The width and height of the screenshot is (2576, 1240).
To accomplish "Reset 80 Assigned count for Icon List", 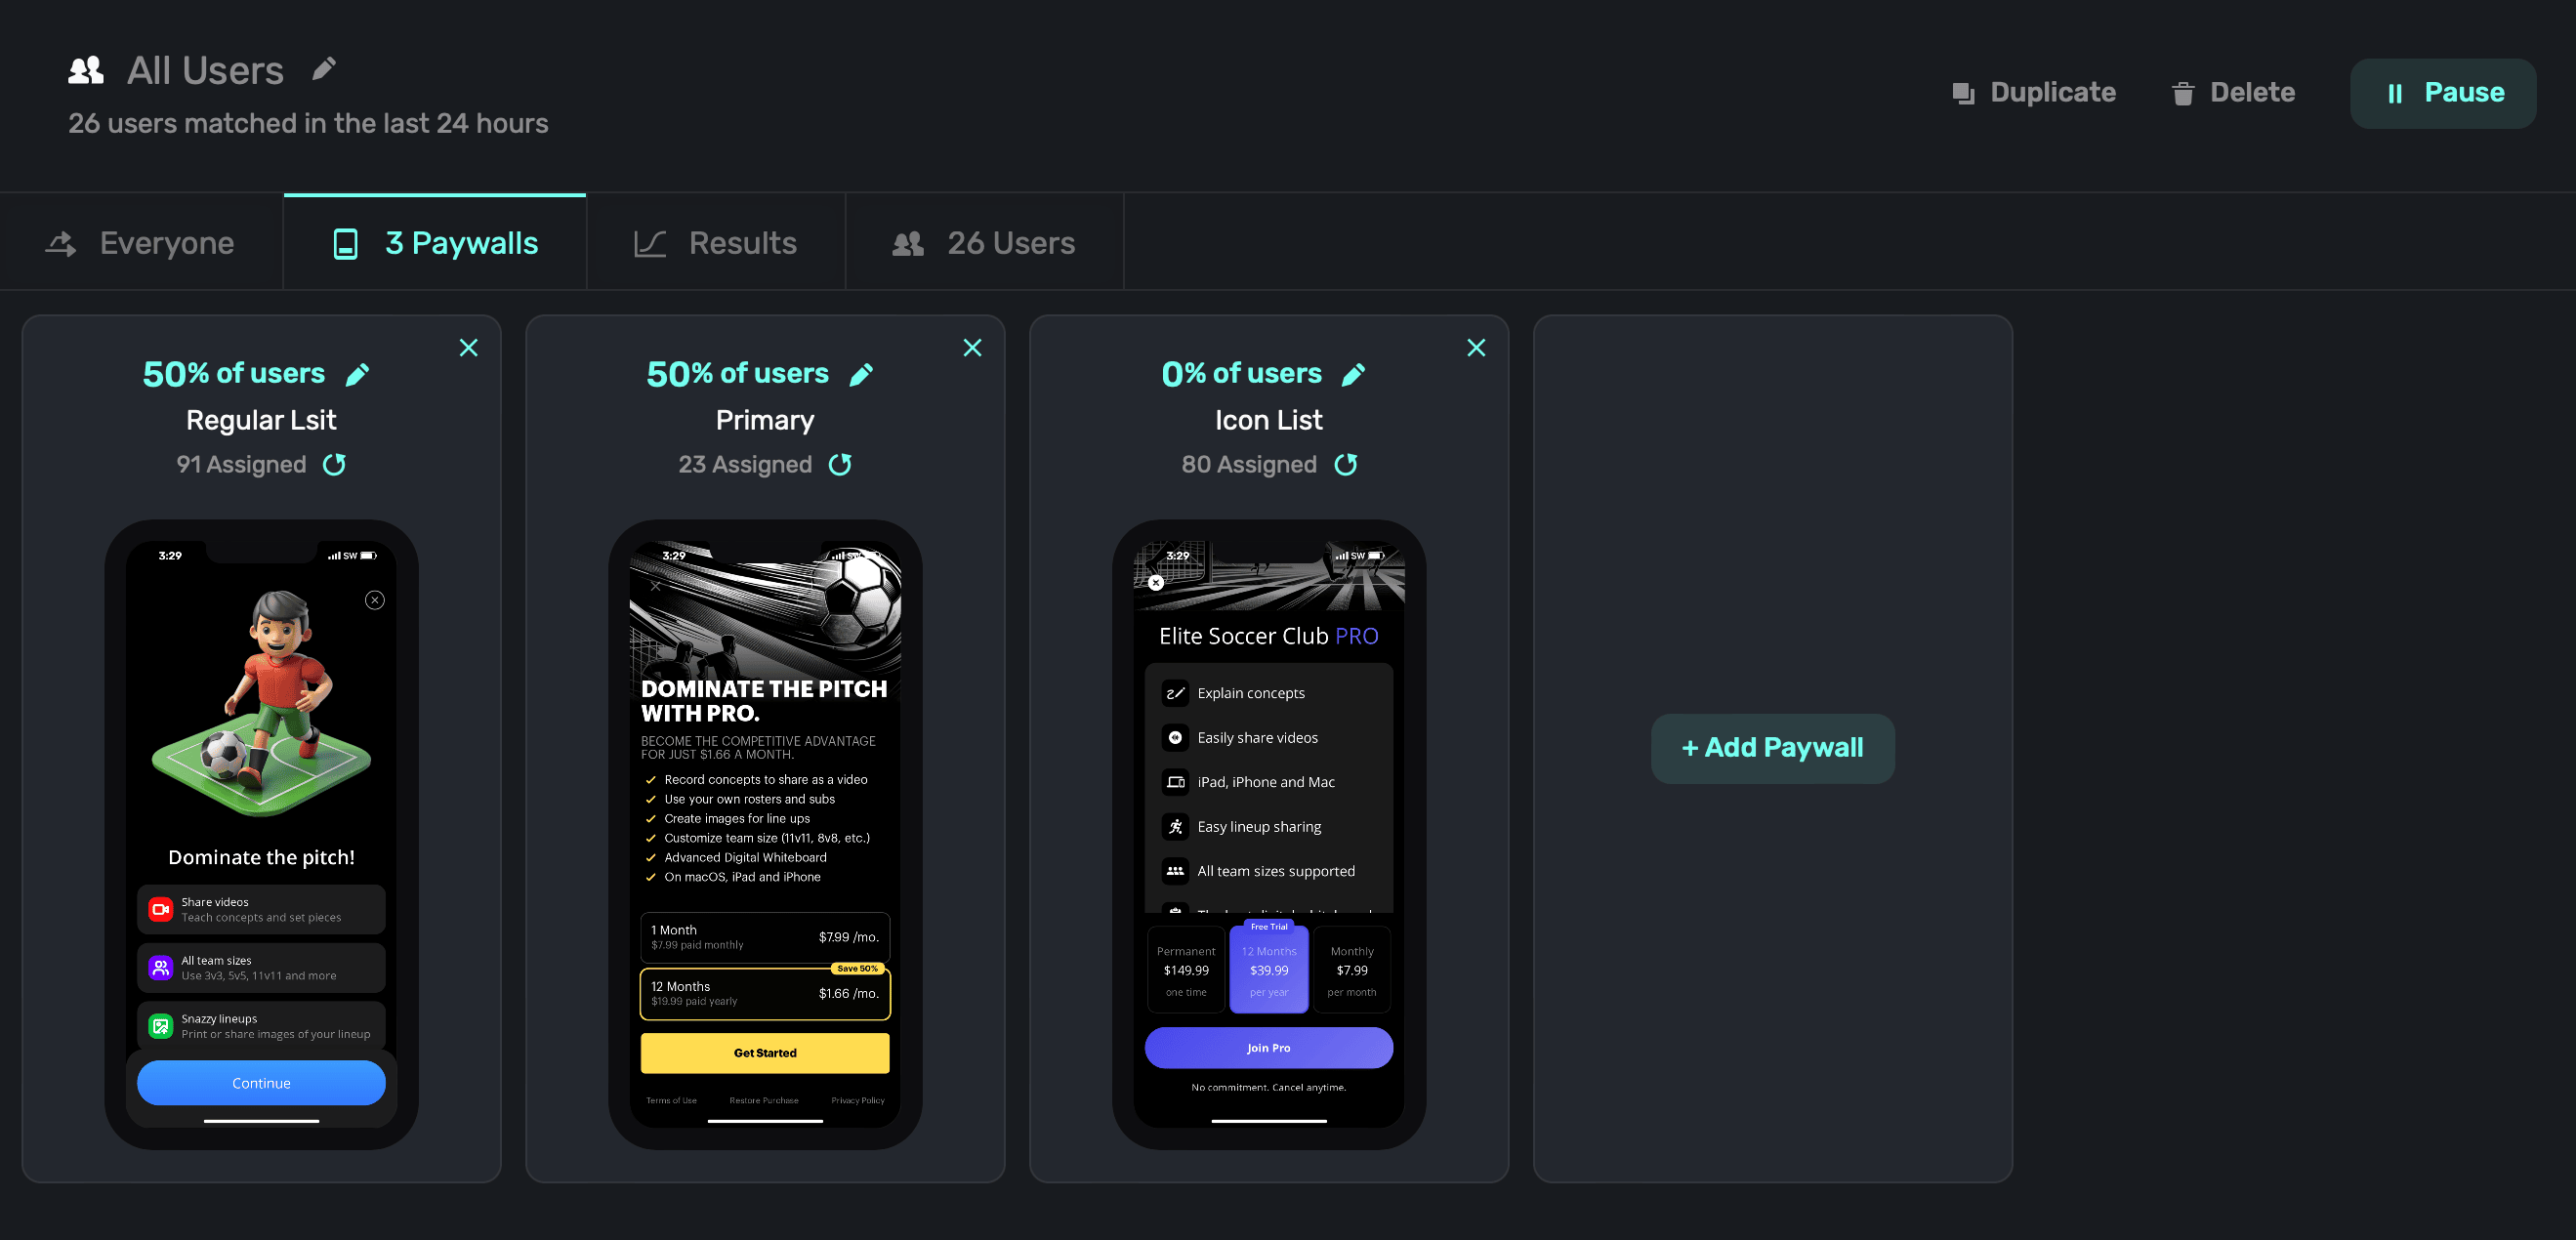I will [x=1346, y=464].
